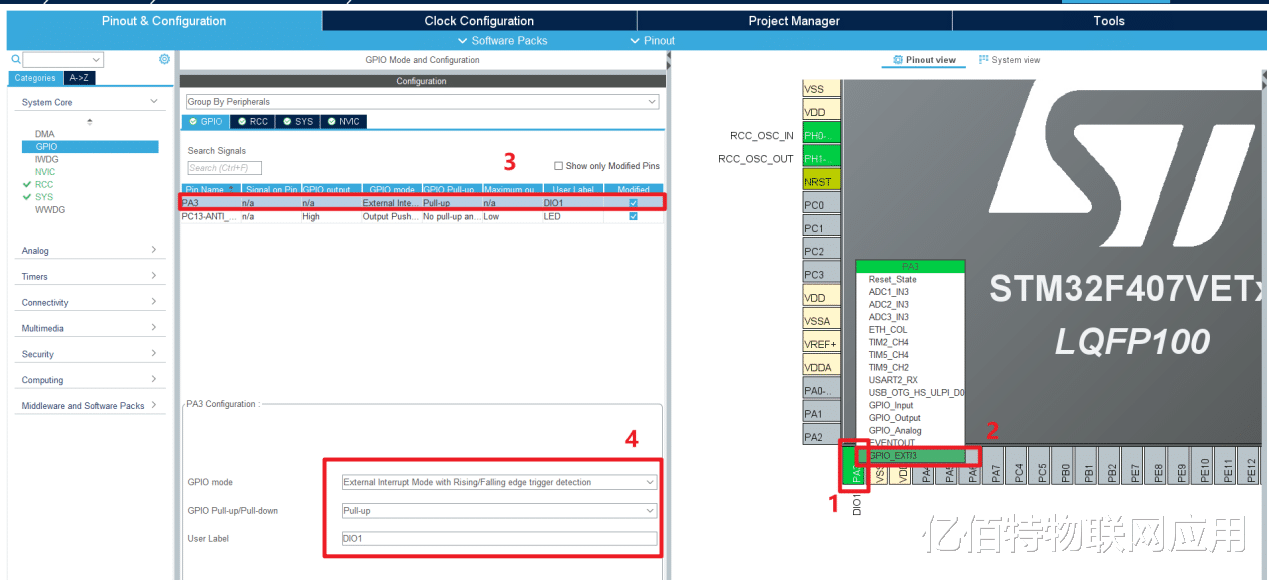This screenshot has height=580, width=1269.
Task: Click the top VSS pin
Action: [822, 89]
